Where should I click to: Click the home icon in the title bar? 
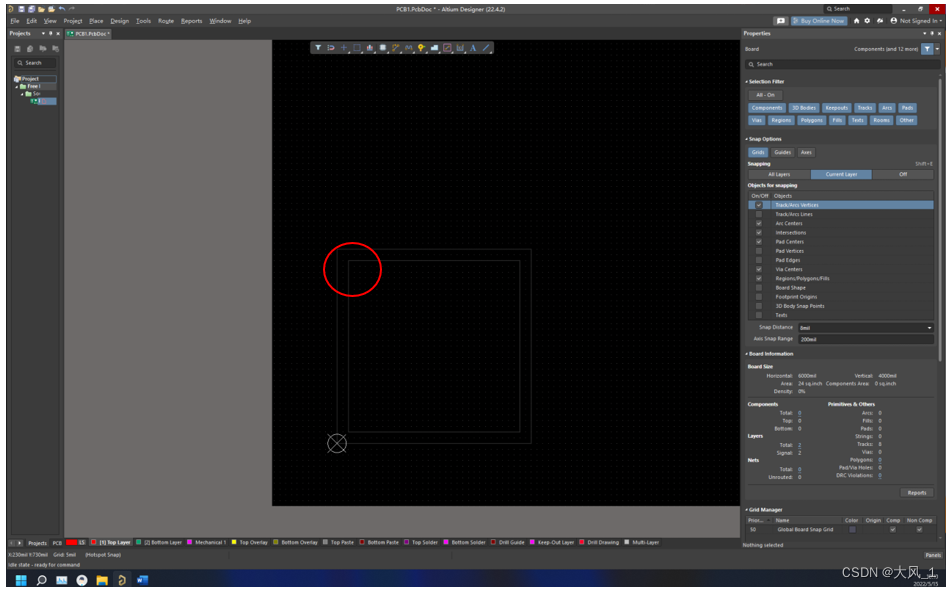tap(856, 21)
